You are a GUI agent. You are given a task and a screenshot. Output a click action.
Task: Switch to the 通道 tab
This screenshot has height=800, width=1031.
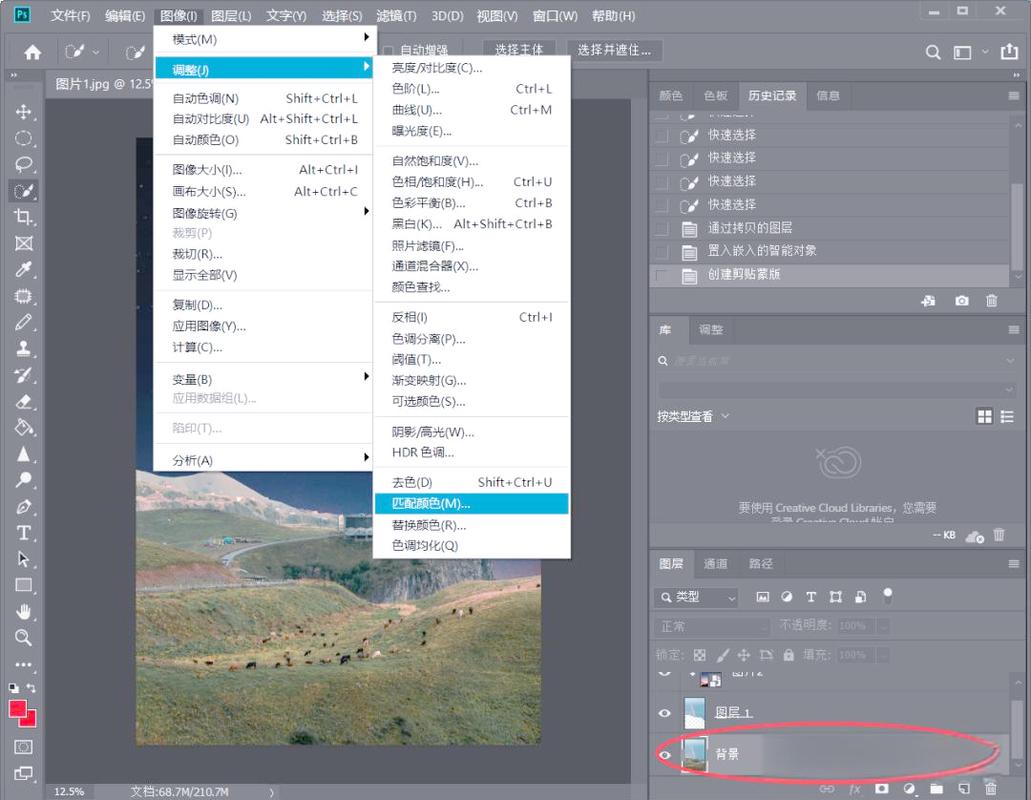pyautogui.click(x=715, y=564)
